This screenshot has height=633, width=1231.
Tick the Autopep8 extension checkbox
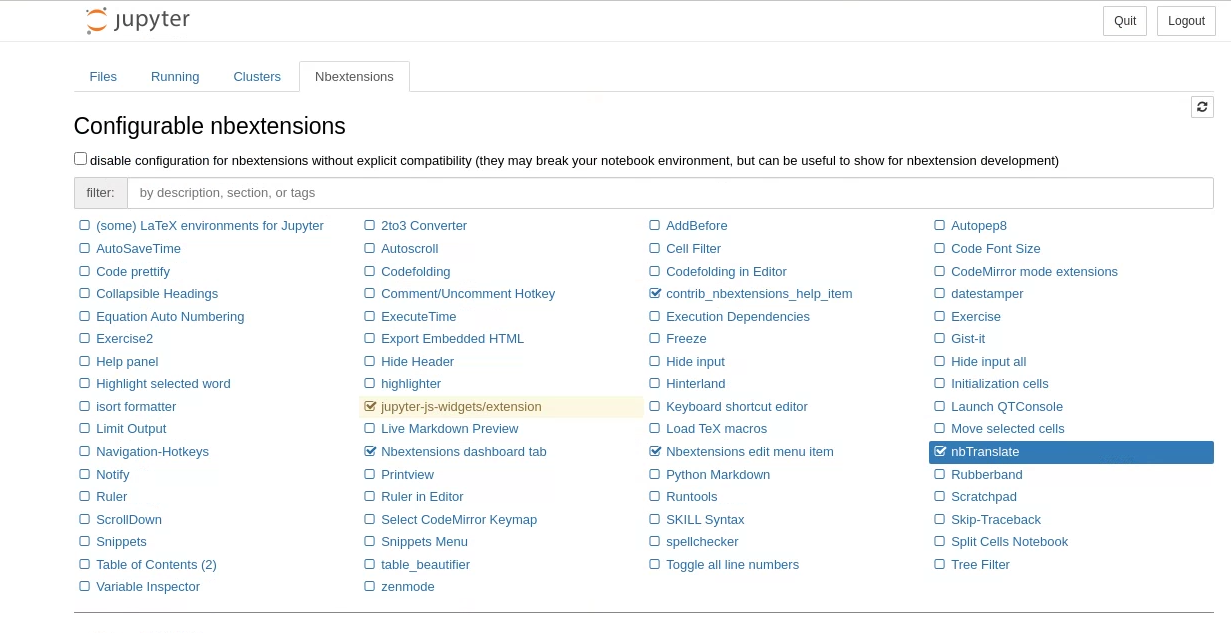point(940,226)
